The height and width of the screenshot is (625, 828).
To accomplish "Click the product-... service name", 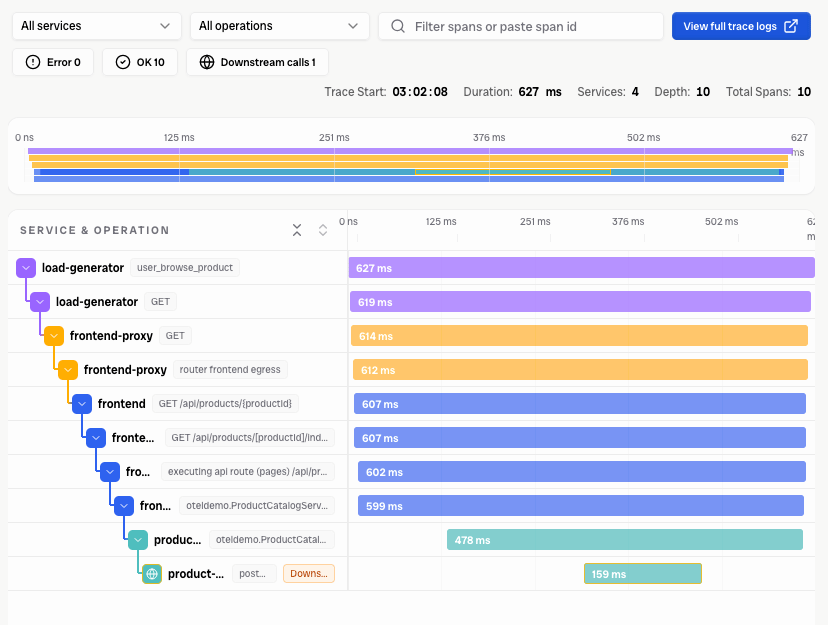I will point(196,574).
